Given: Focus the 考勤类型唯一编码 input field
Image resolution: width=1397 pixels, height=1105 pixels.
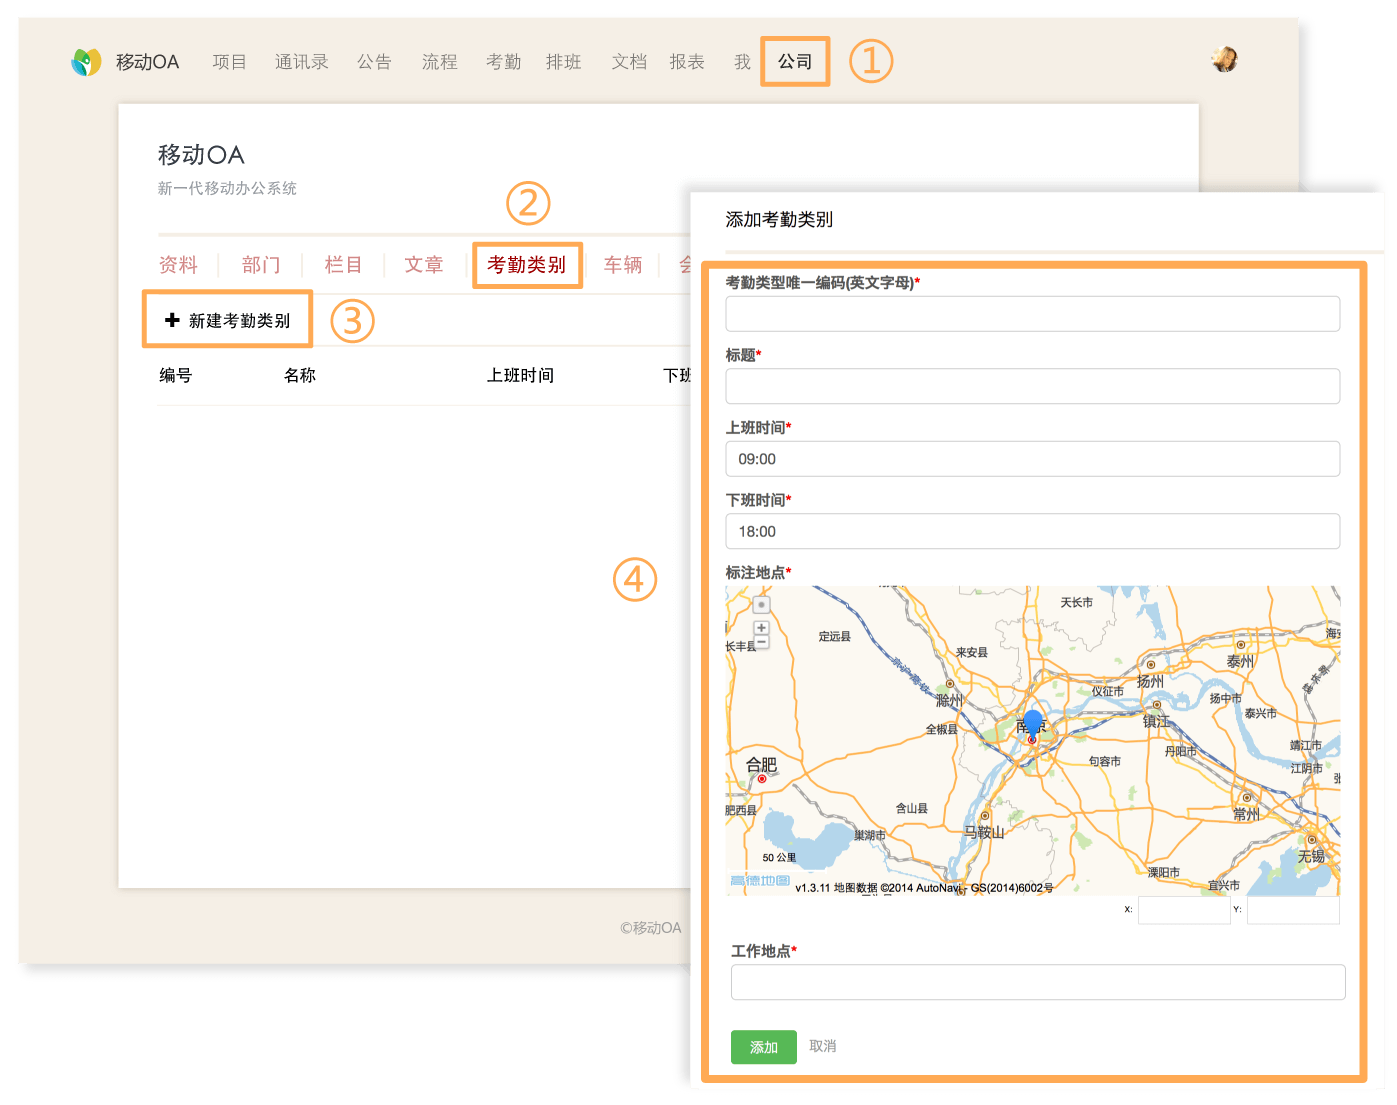Looking at the screenshot, I should 1032,314.
